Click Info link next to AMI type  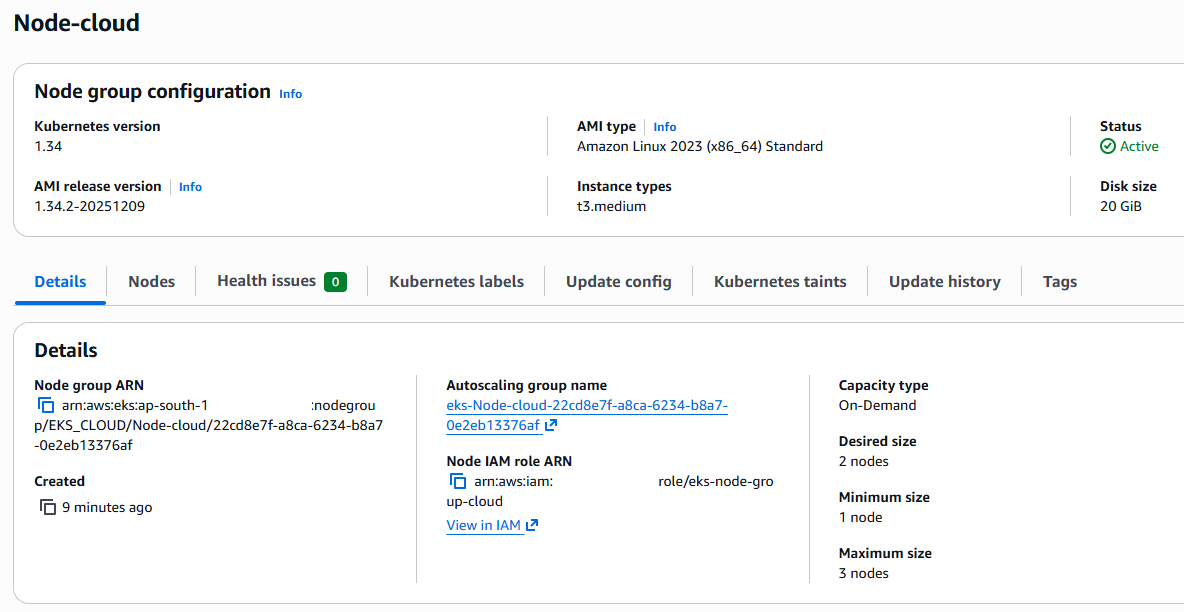(664, 127)
